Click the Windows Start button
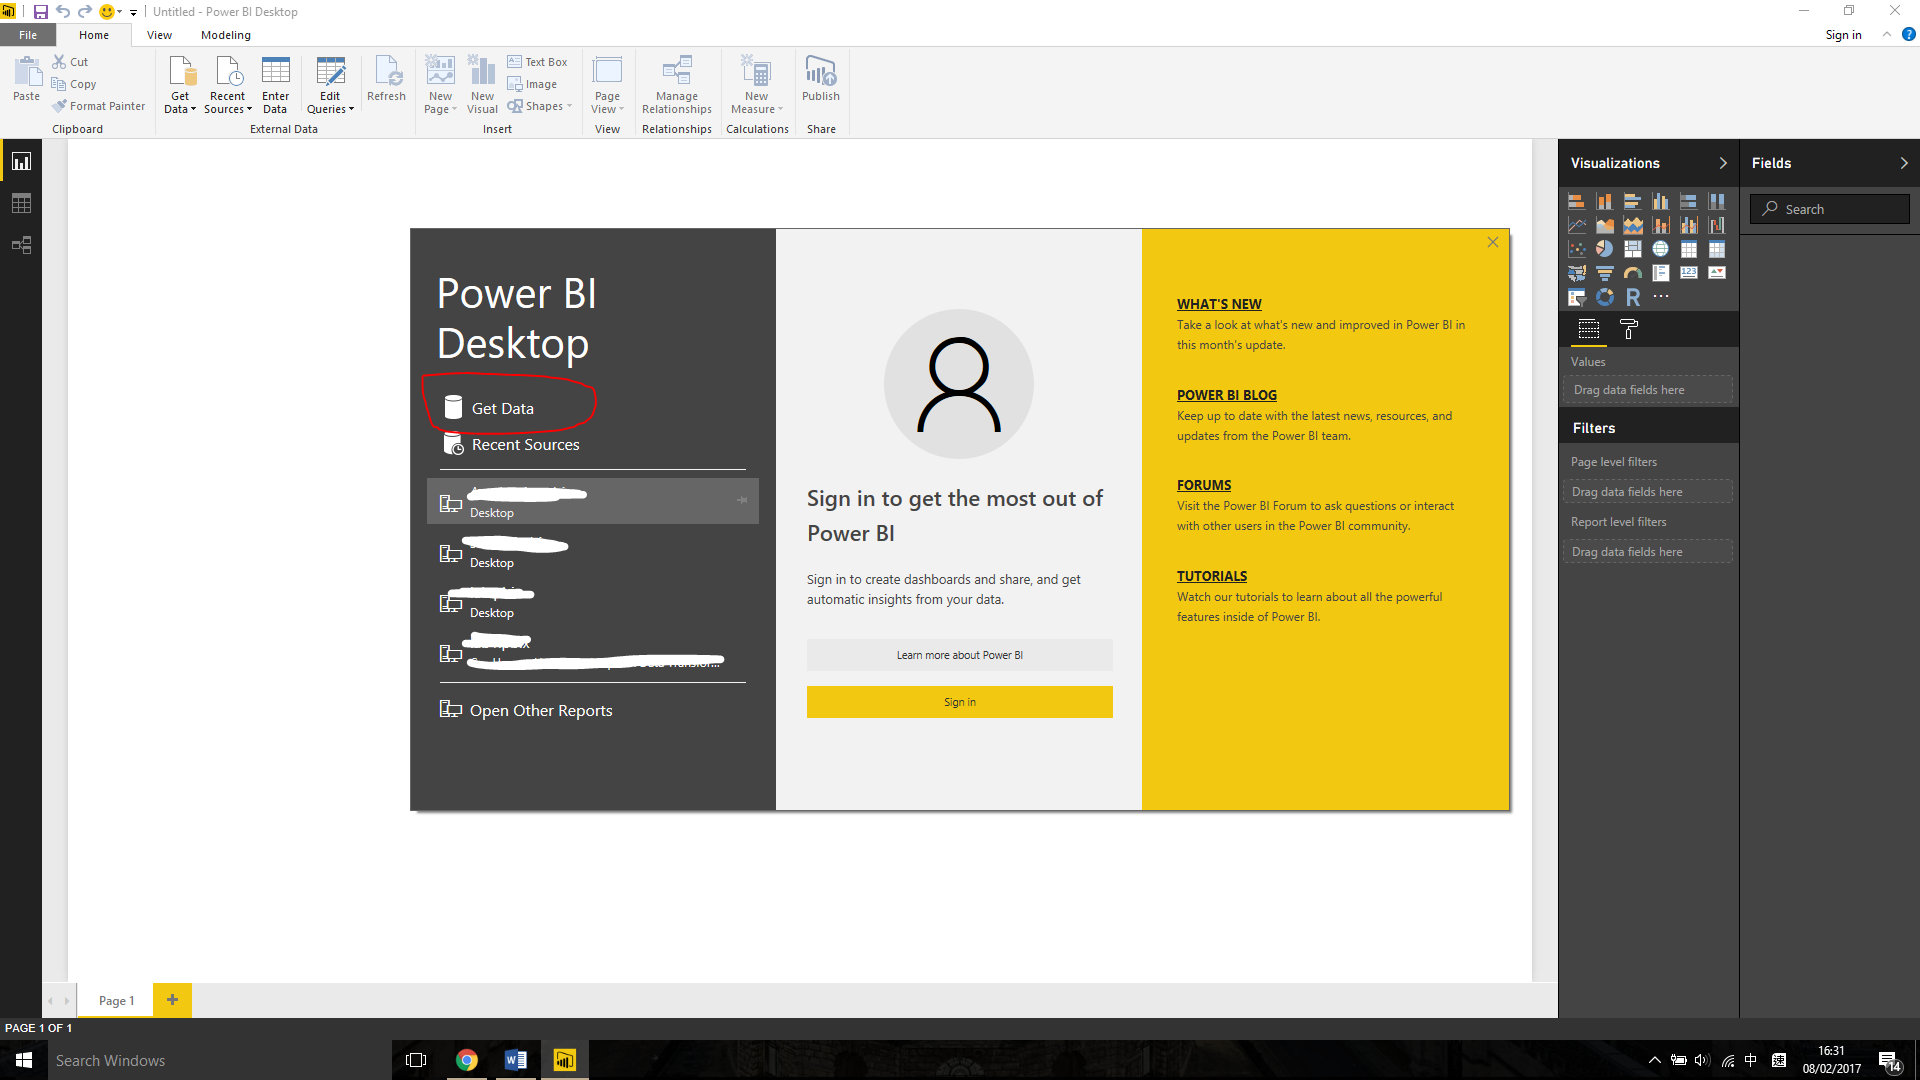This screenshot has height=1080, width=1920. [24, 1060]
